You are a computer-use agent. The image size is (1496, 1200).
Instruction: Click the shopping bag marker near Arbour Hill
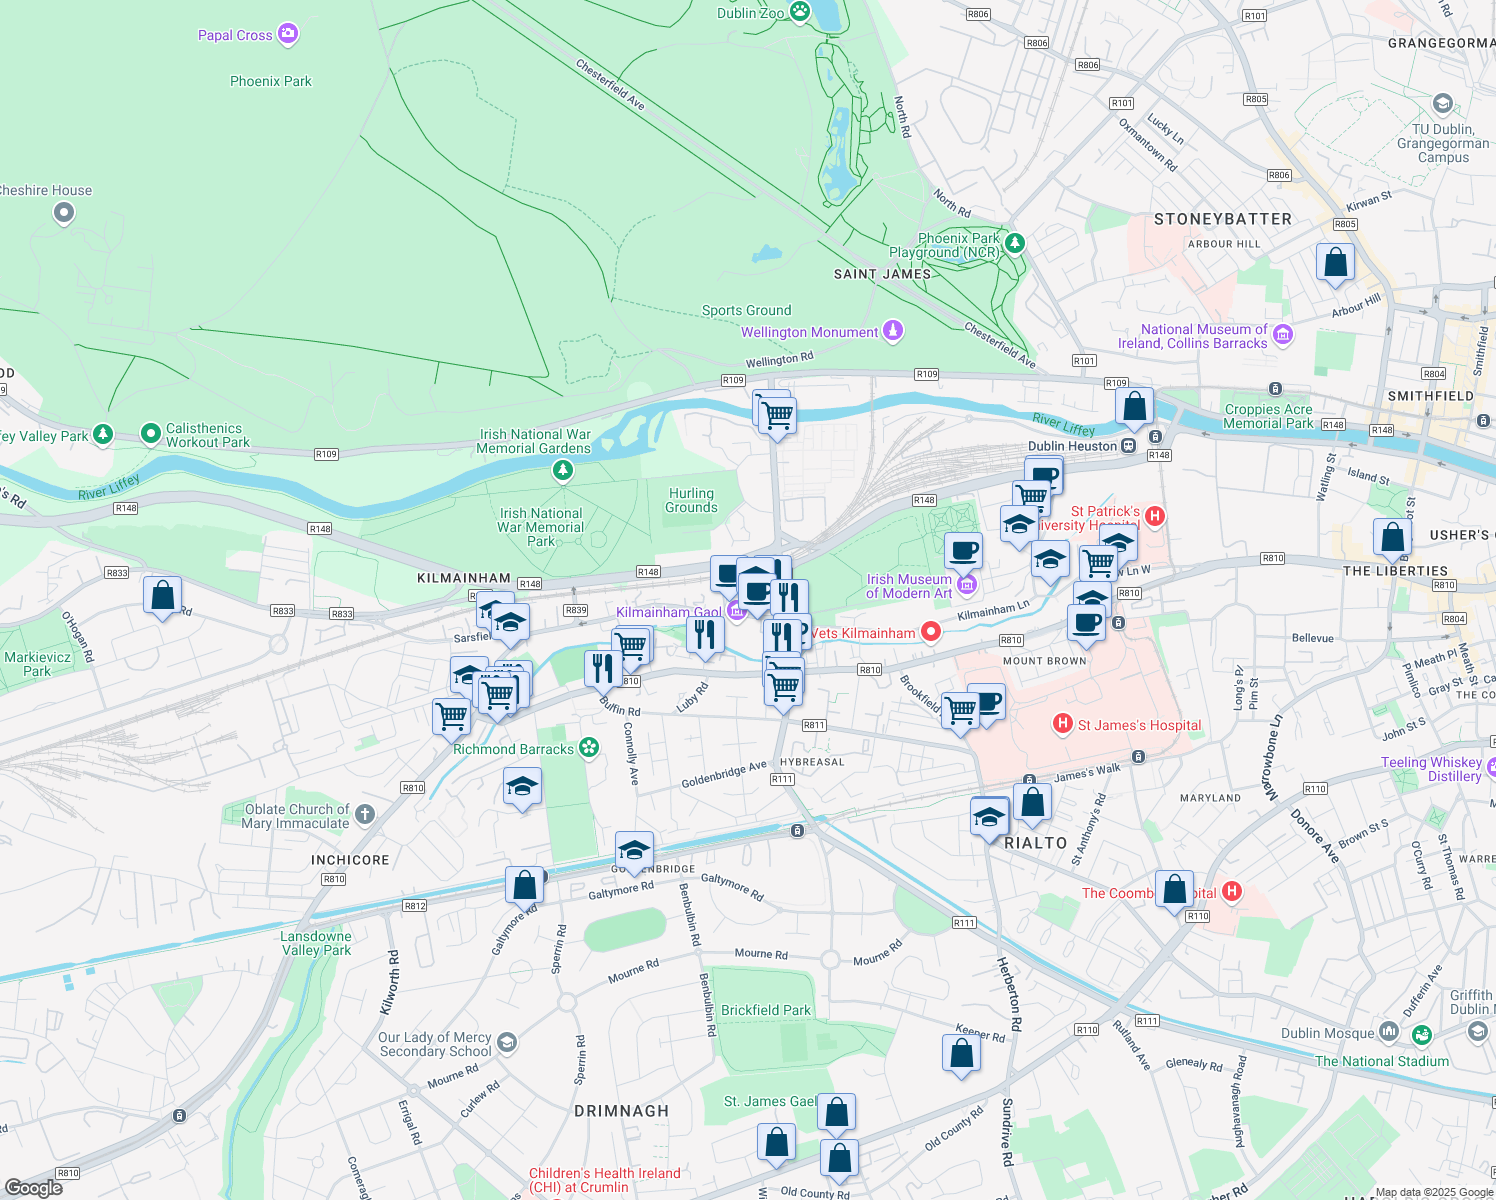click(1335, 264)
